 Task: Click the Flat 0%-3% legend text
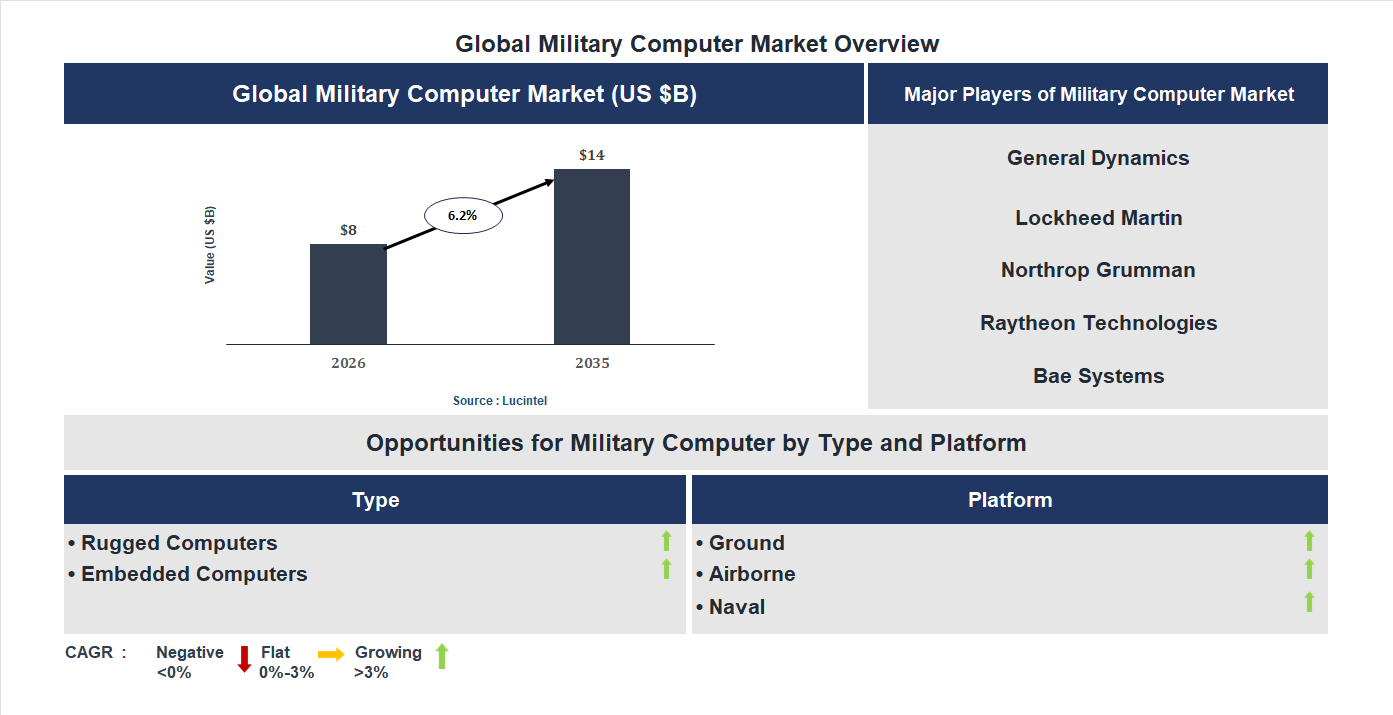point(286,662)
